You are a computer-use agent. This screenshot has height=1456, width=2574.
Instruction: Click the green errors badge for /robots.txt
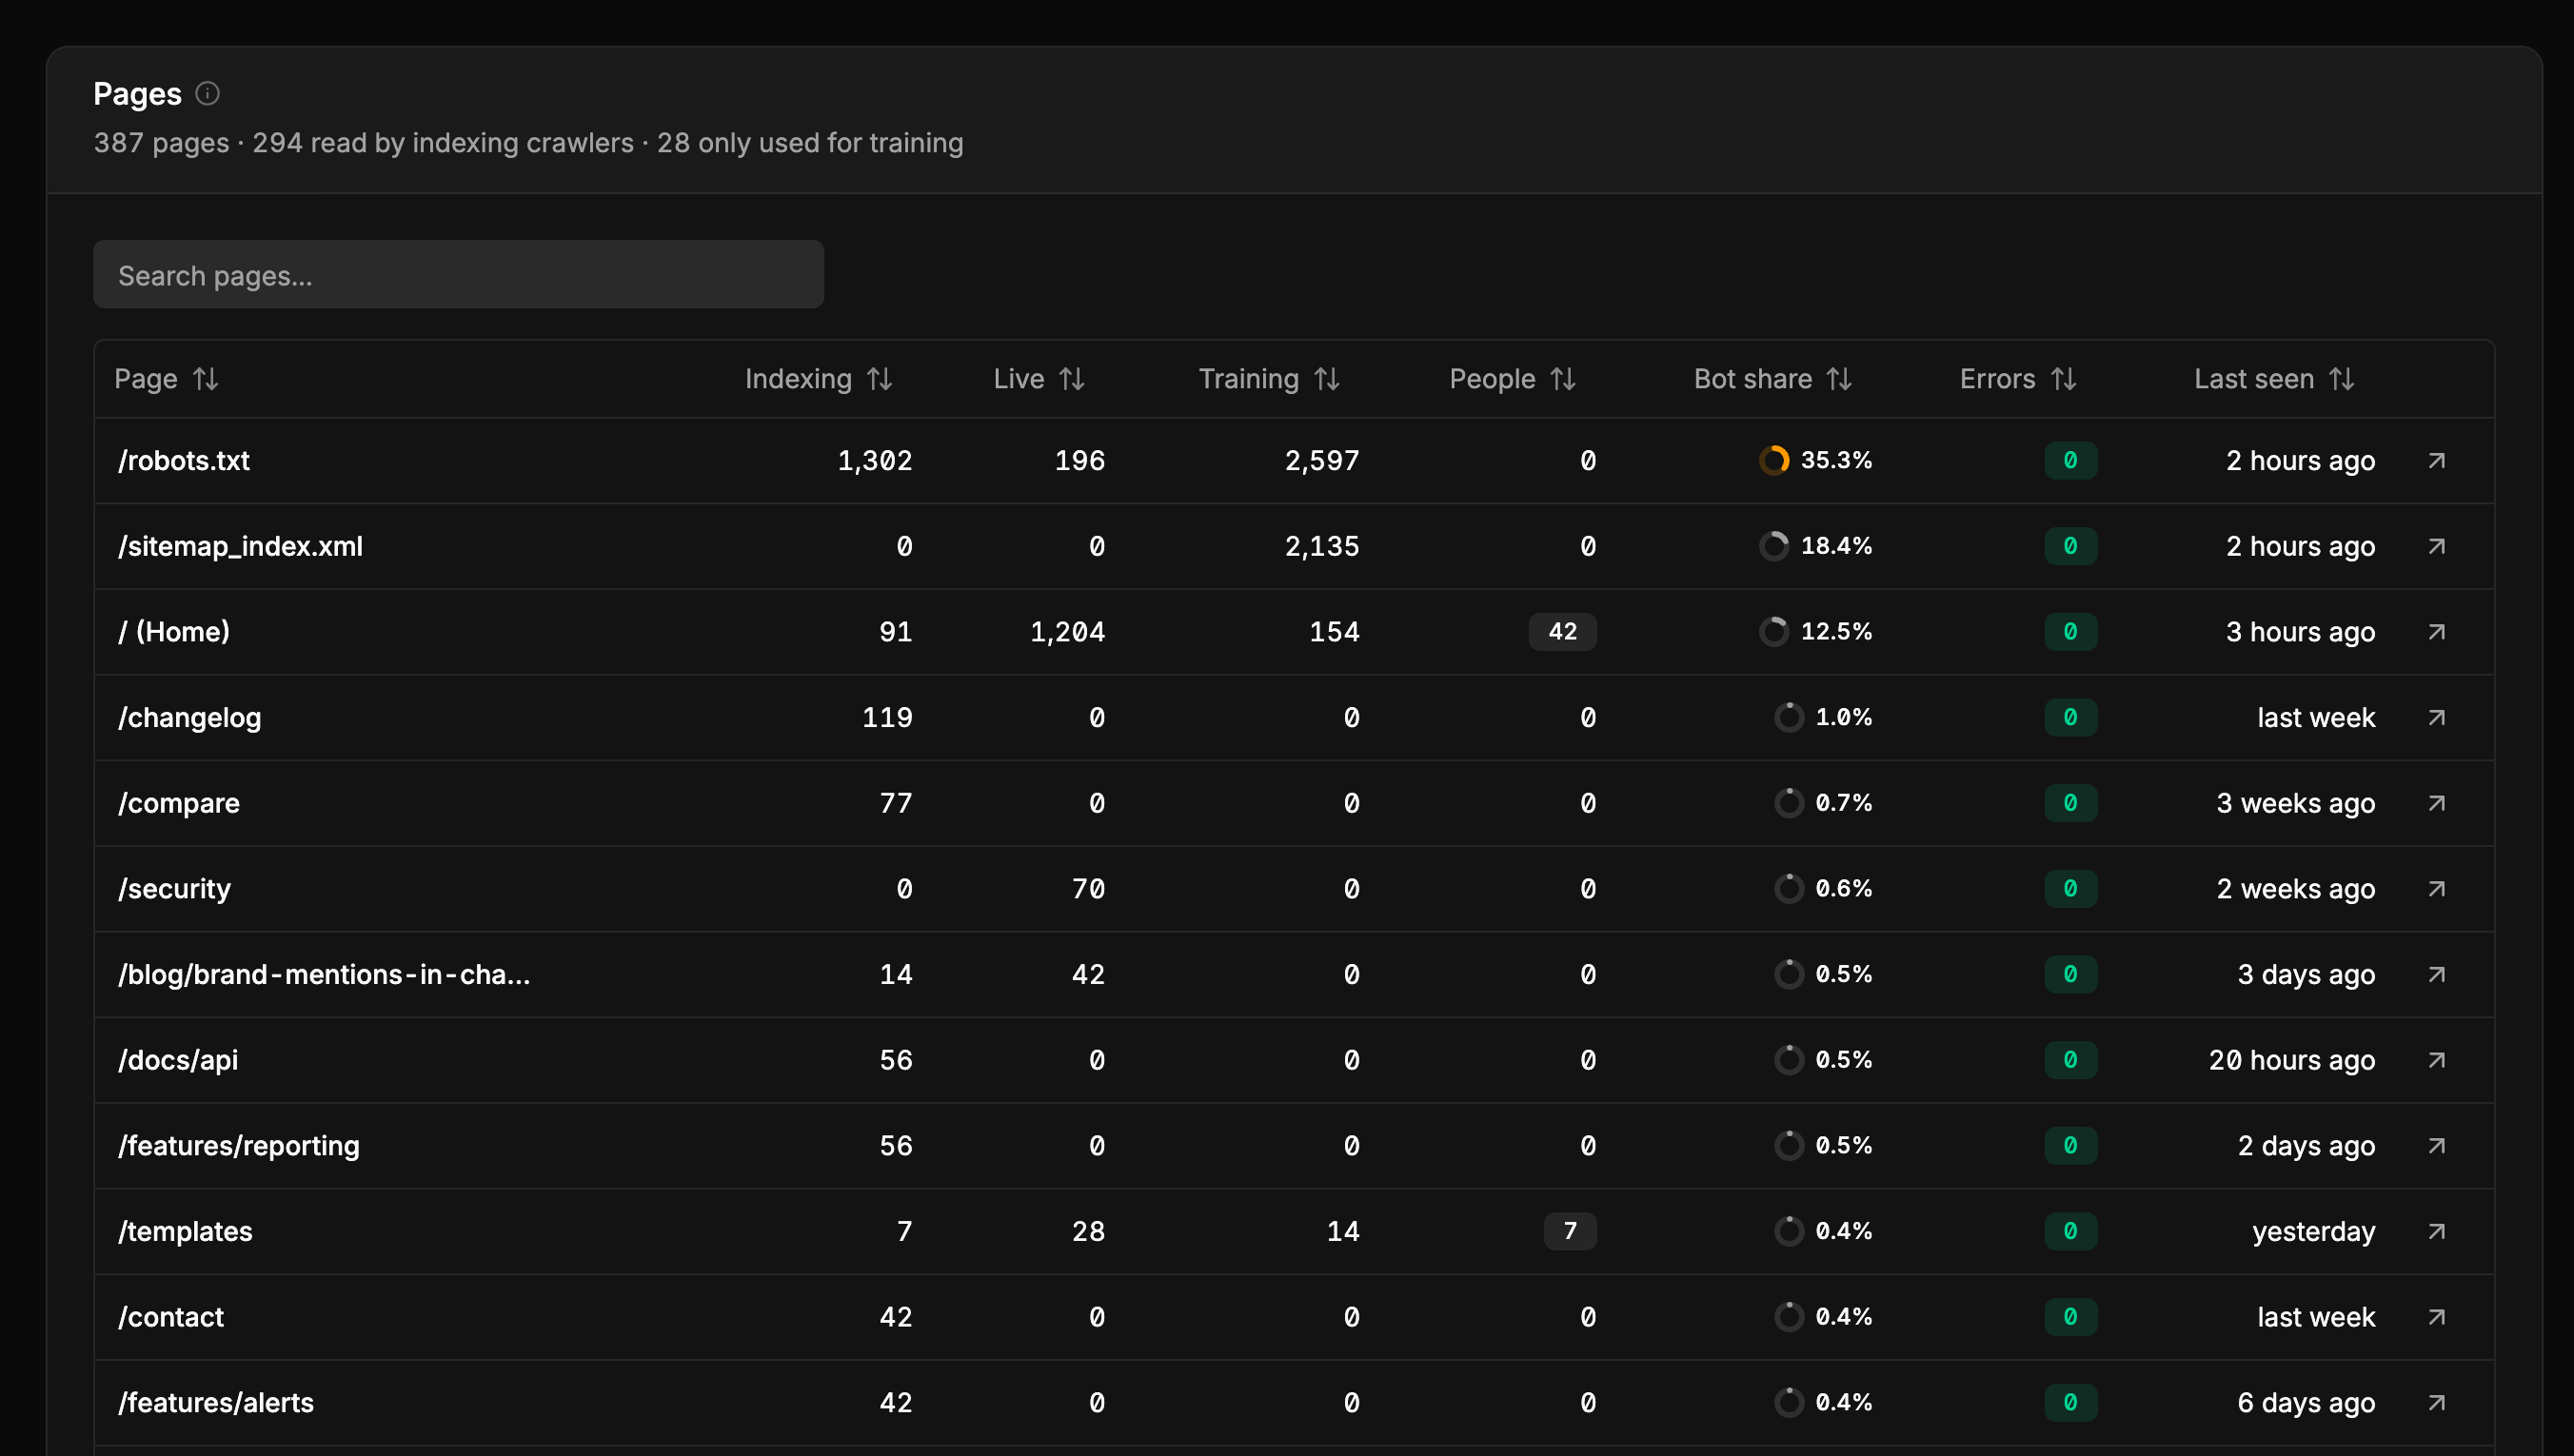(2071, 461)
